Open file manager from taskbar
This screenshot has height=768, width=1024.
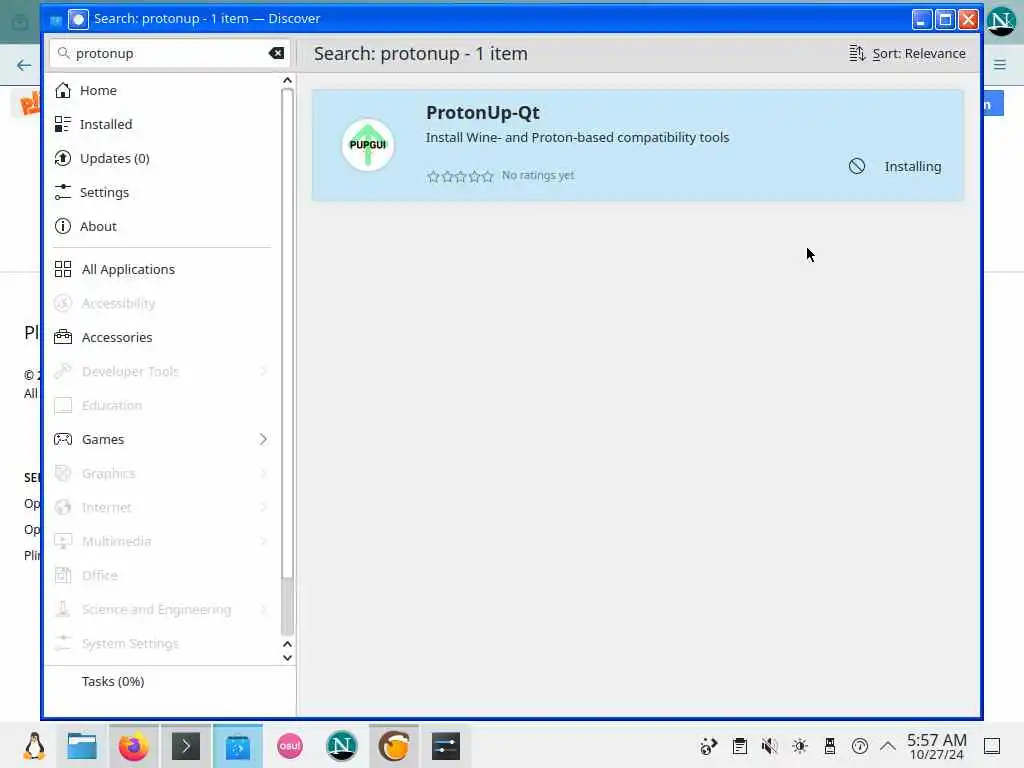[82, 746]
